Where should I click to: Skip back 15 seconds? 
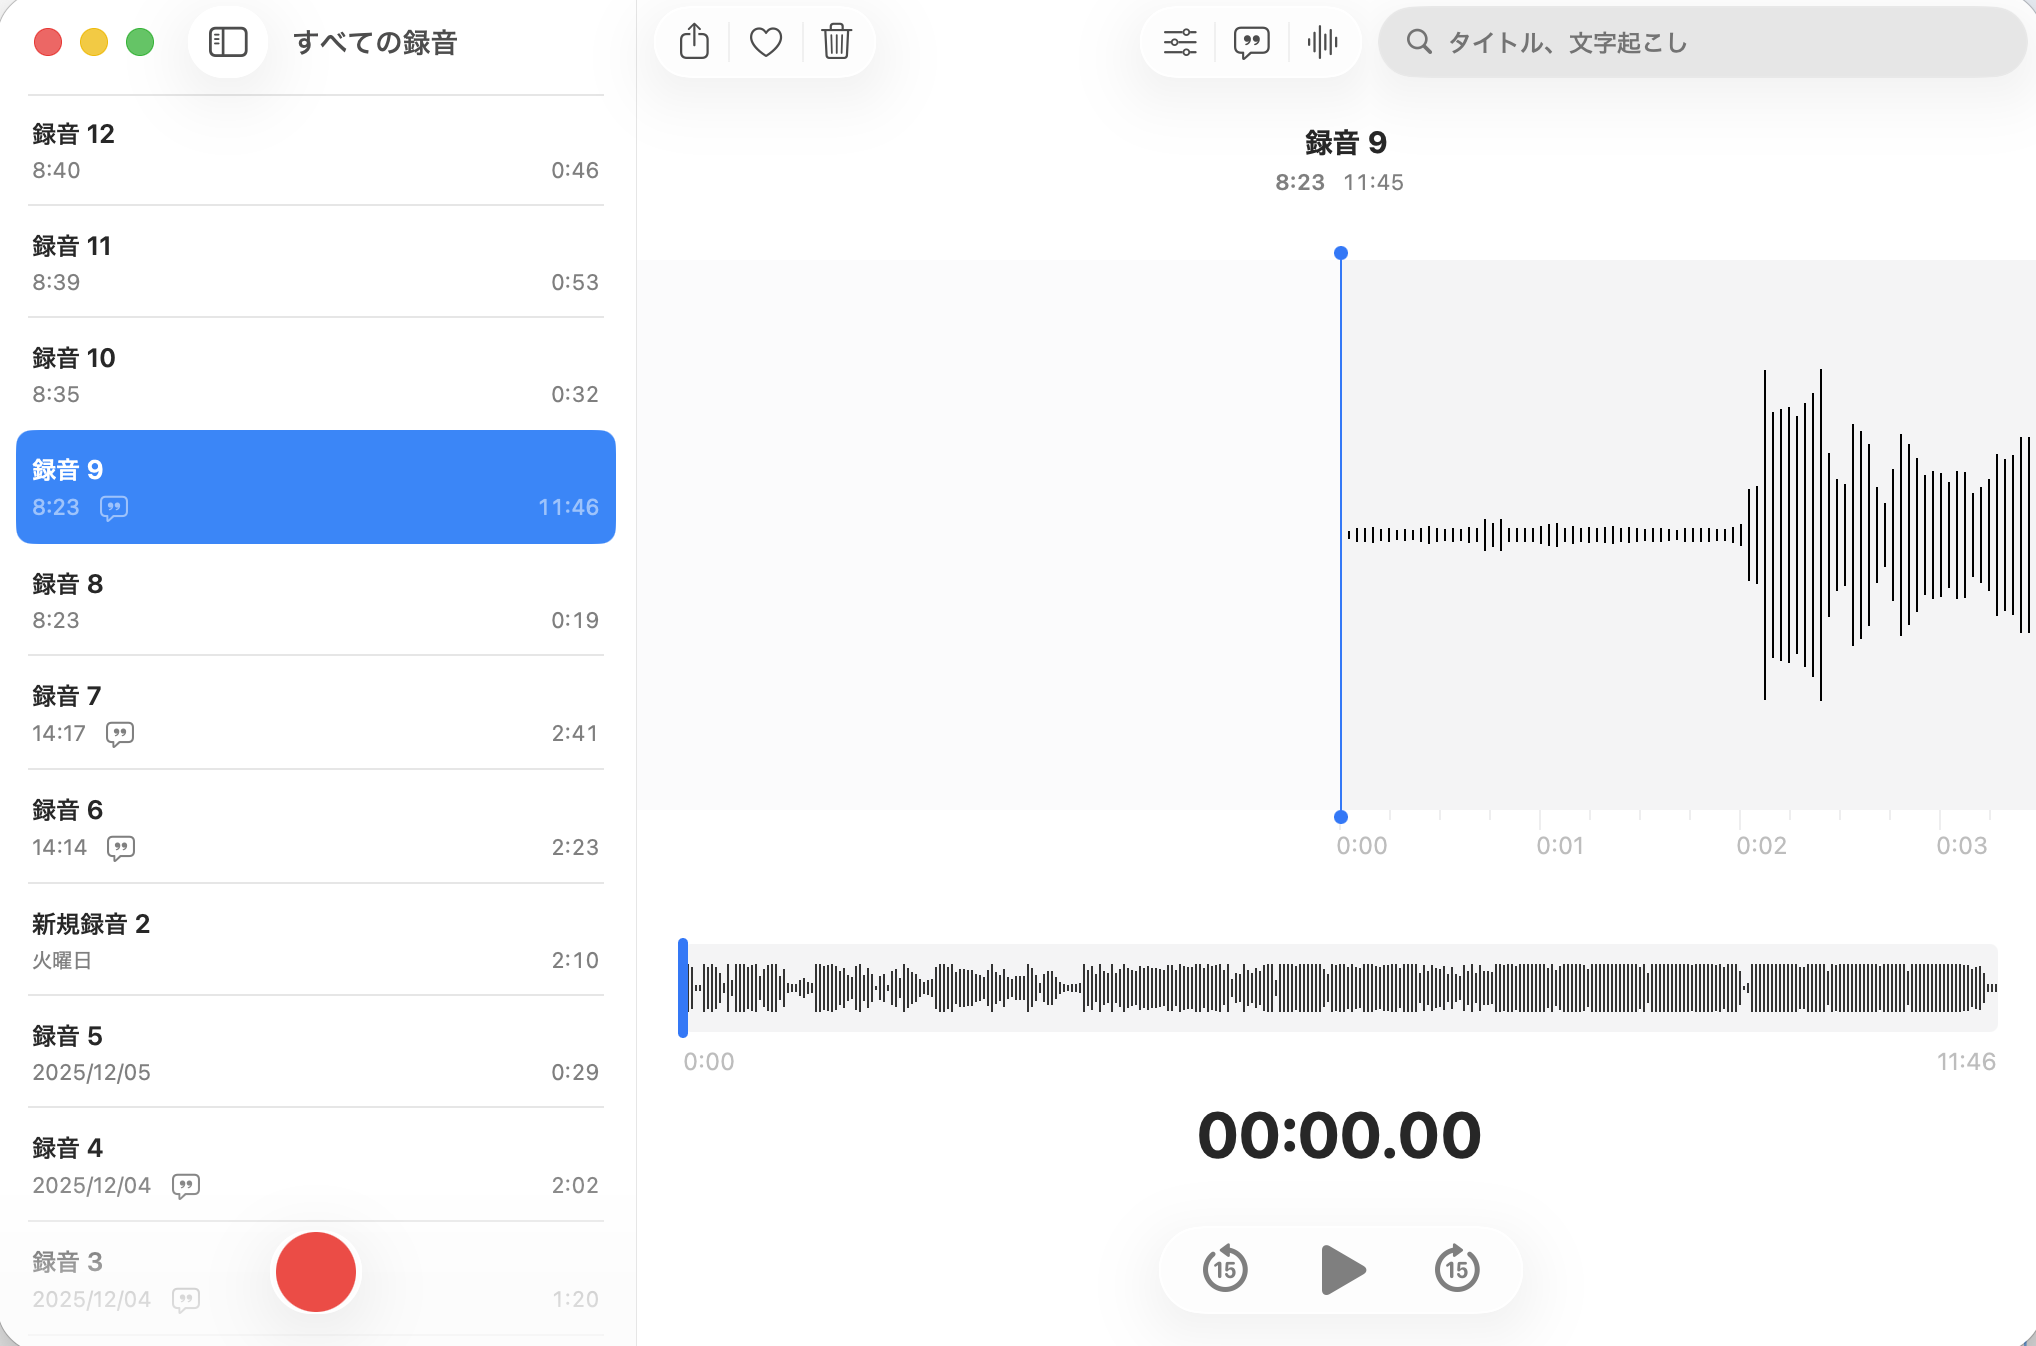[1225, 1270]
